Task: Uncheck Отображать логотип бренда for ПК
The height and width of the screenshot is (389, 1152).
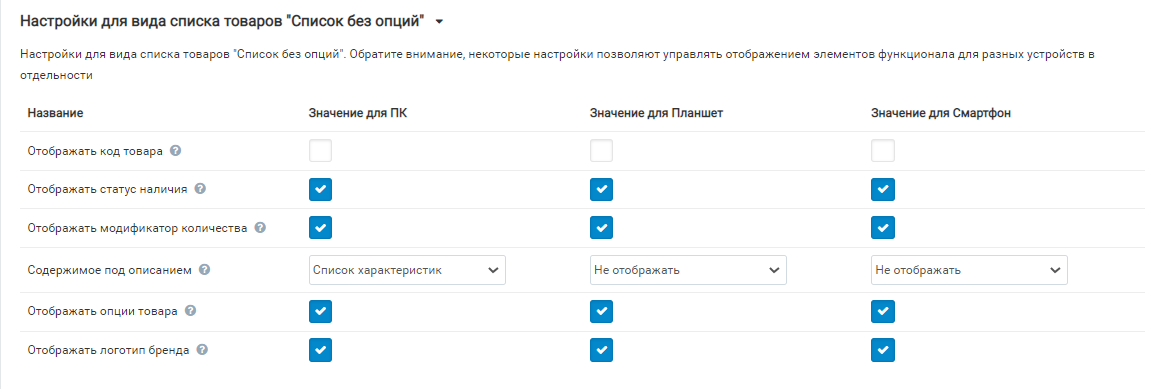Action: [x=320, y=350]
